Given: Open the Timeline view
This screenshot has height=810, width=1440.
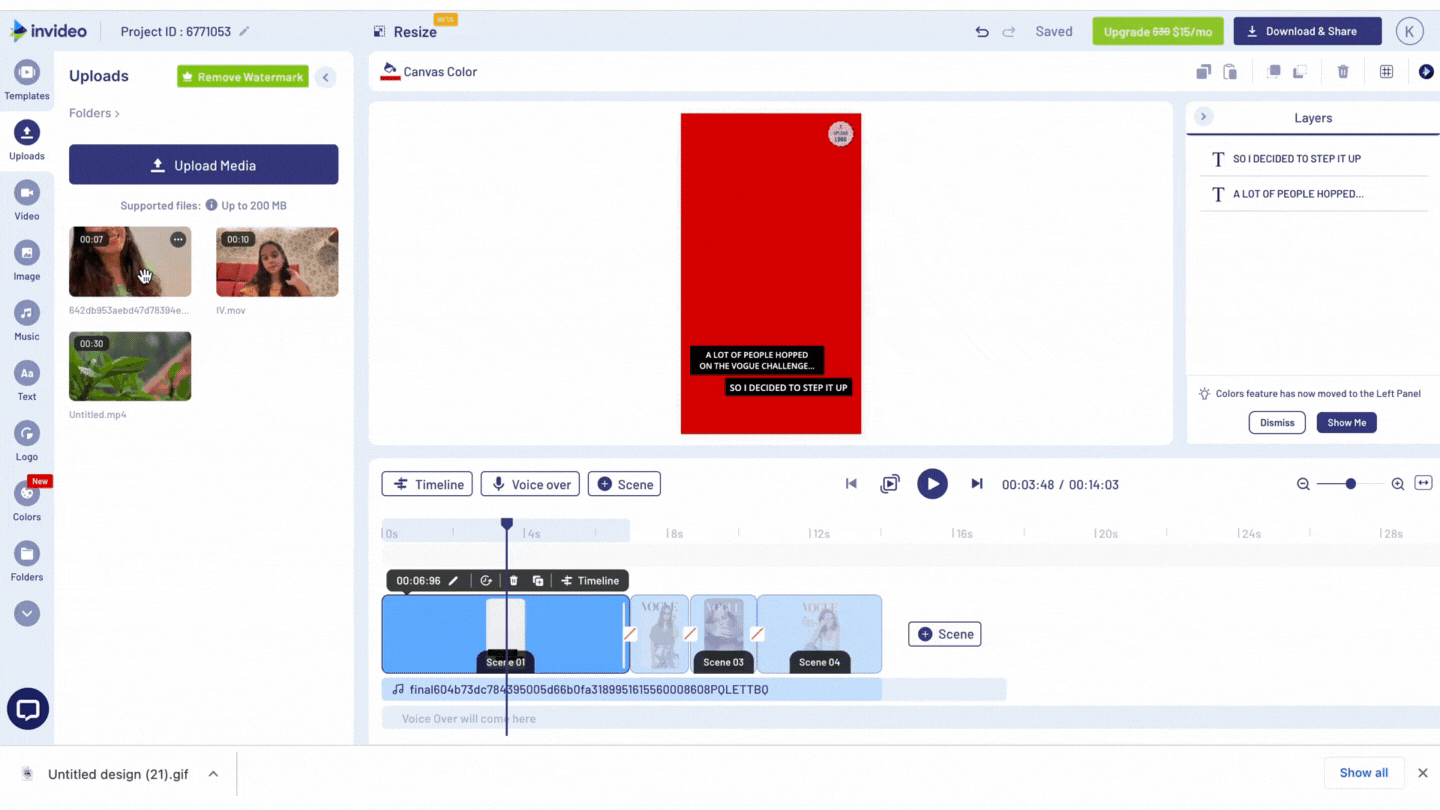Looking at the screenshot, I should 427,483.
